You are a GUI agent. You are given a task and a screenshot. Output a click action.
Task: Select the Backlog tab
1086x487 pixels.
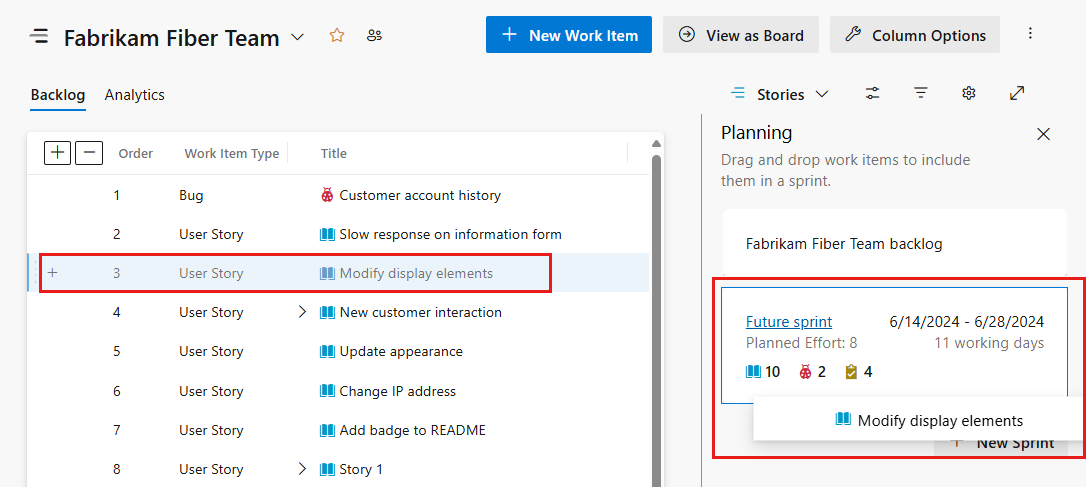pyautogui.click(x=58, y=95)
